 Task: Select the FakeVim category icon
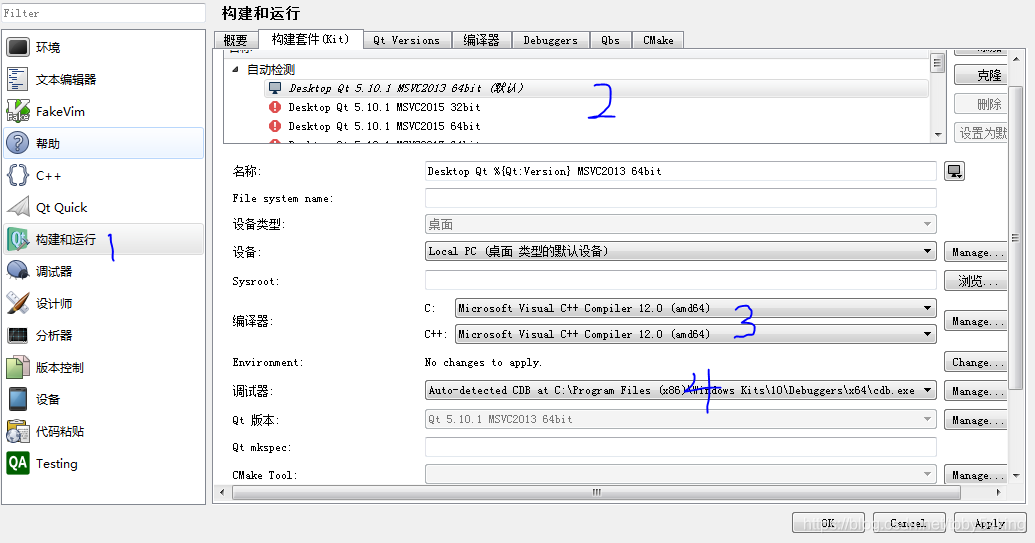(x=18, y=111)
